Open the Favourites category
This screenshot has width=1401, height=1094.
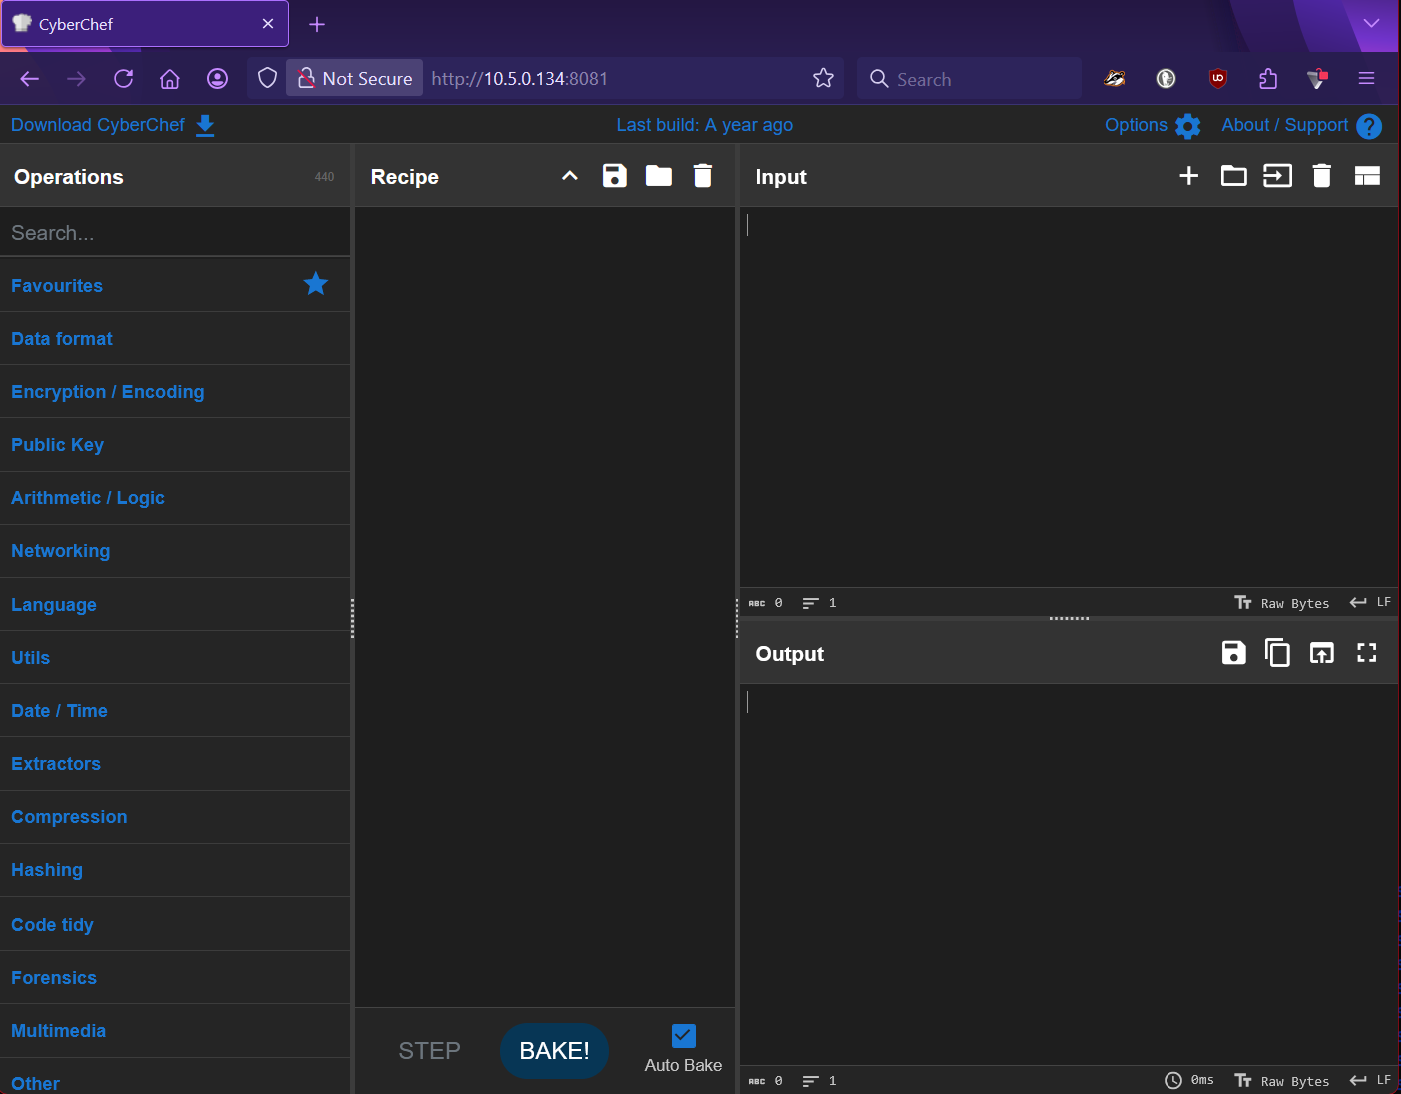point(57,286)
